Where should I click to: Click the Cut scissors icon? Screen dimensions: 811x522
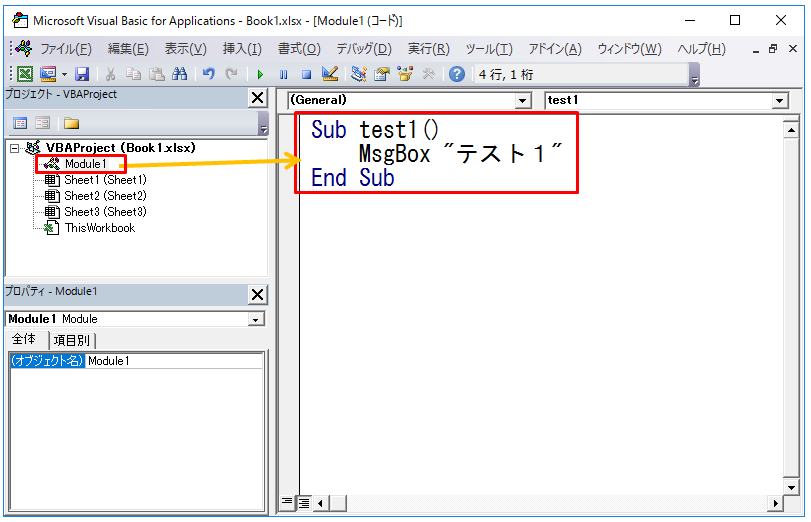tap(110, 74)
